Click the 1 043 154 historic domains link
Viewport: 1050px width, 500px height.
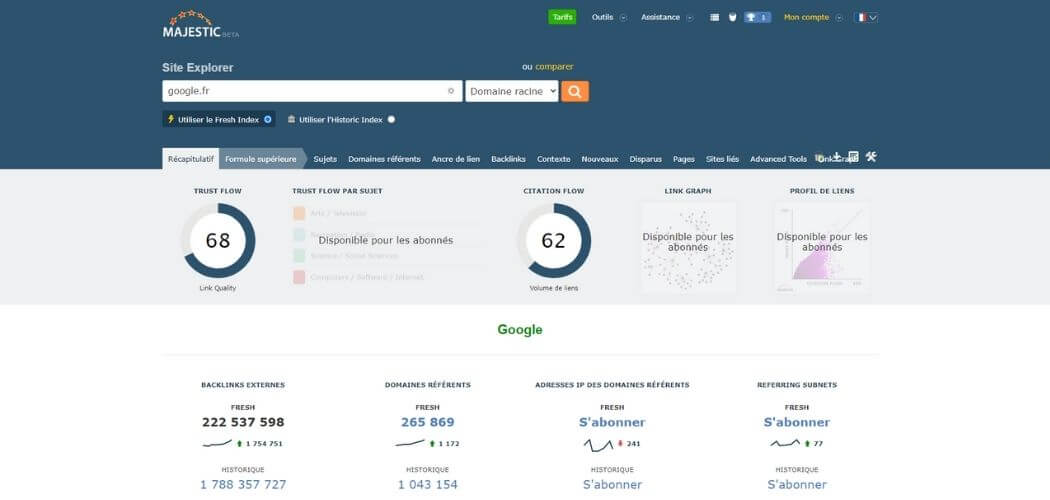[x=428, y=485]
